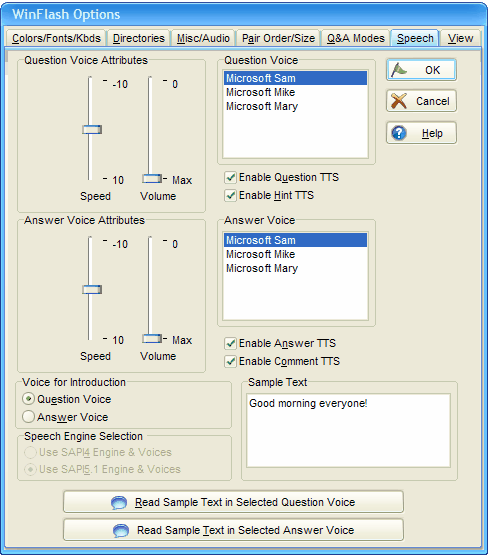Click the green flag icon on OK
488x555 pixels.
(x=399, y=70)
